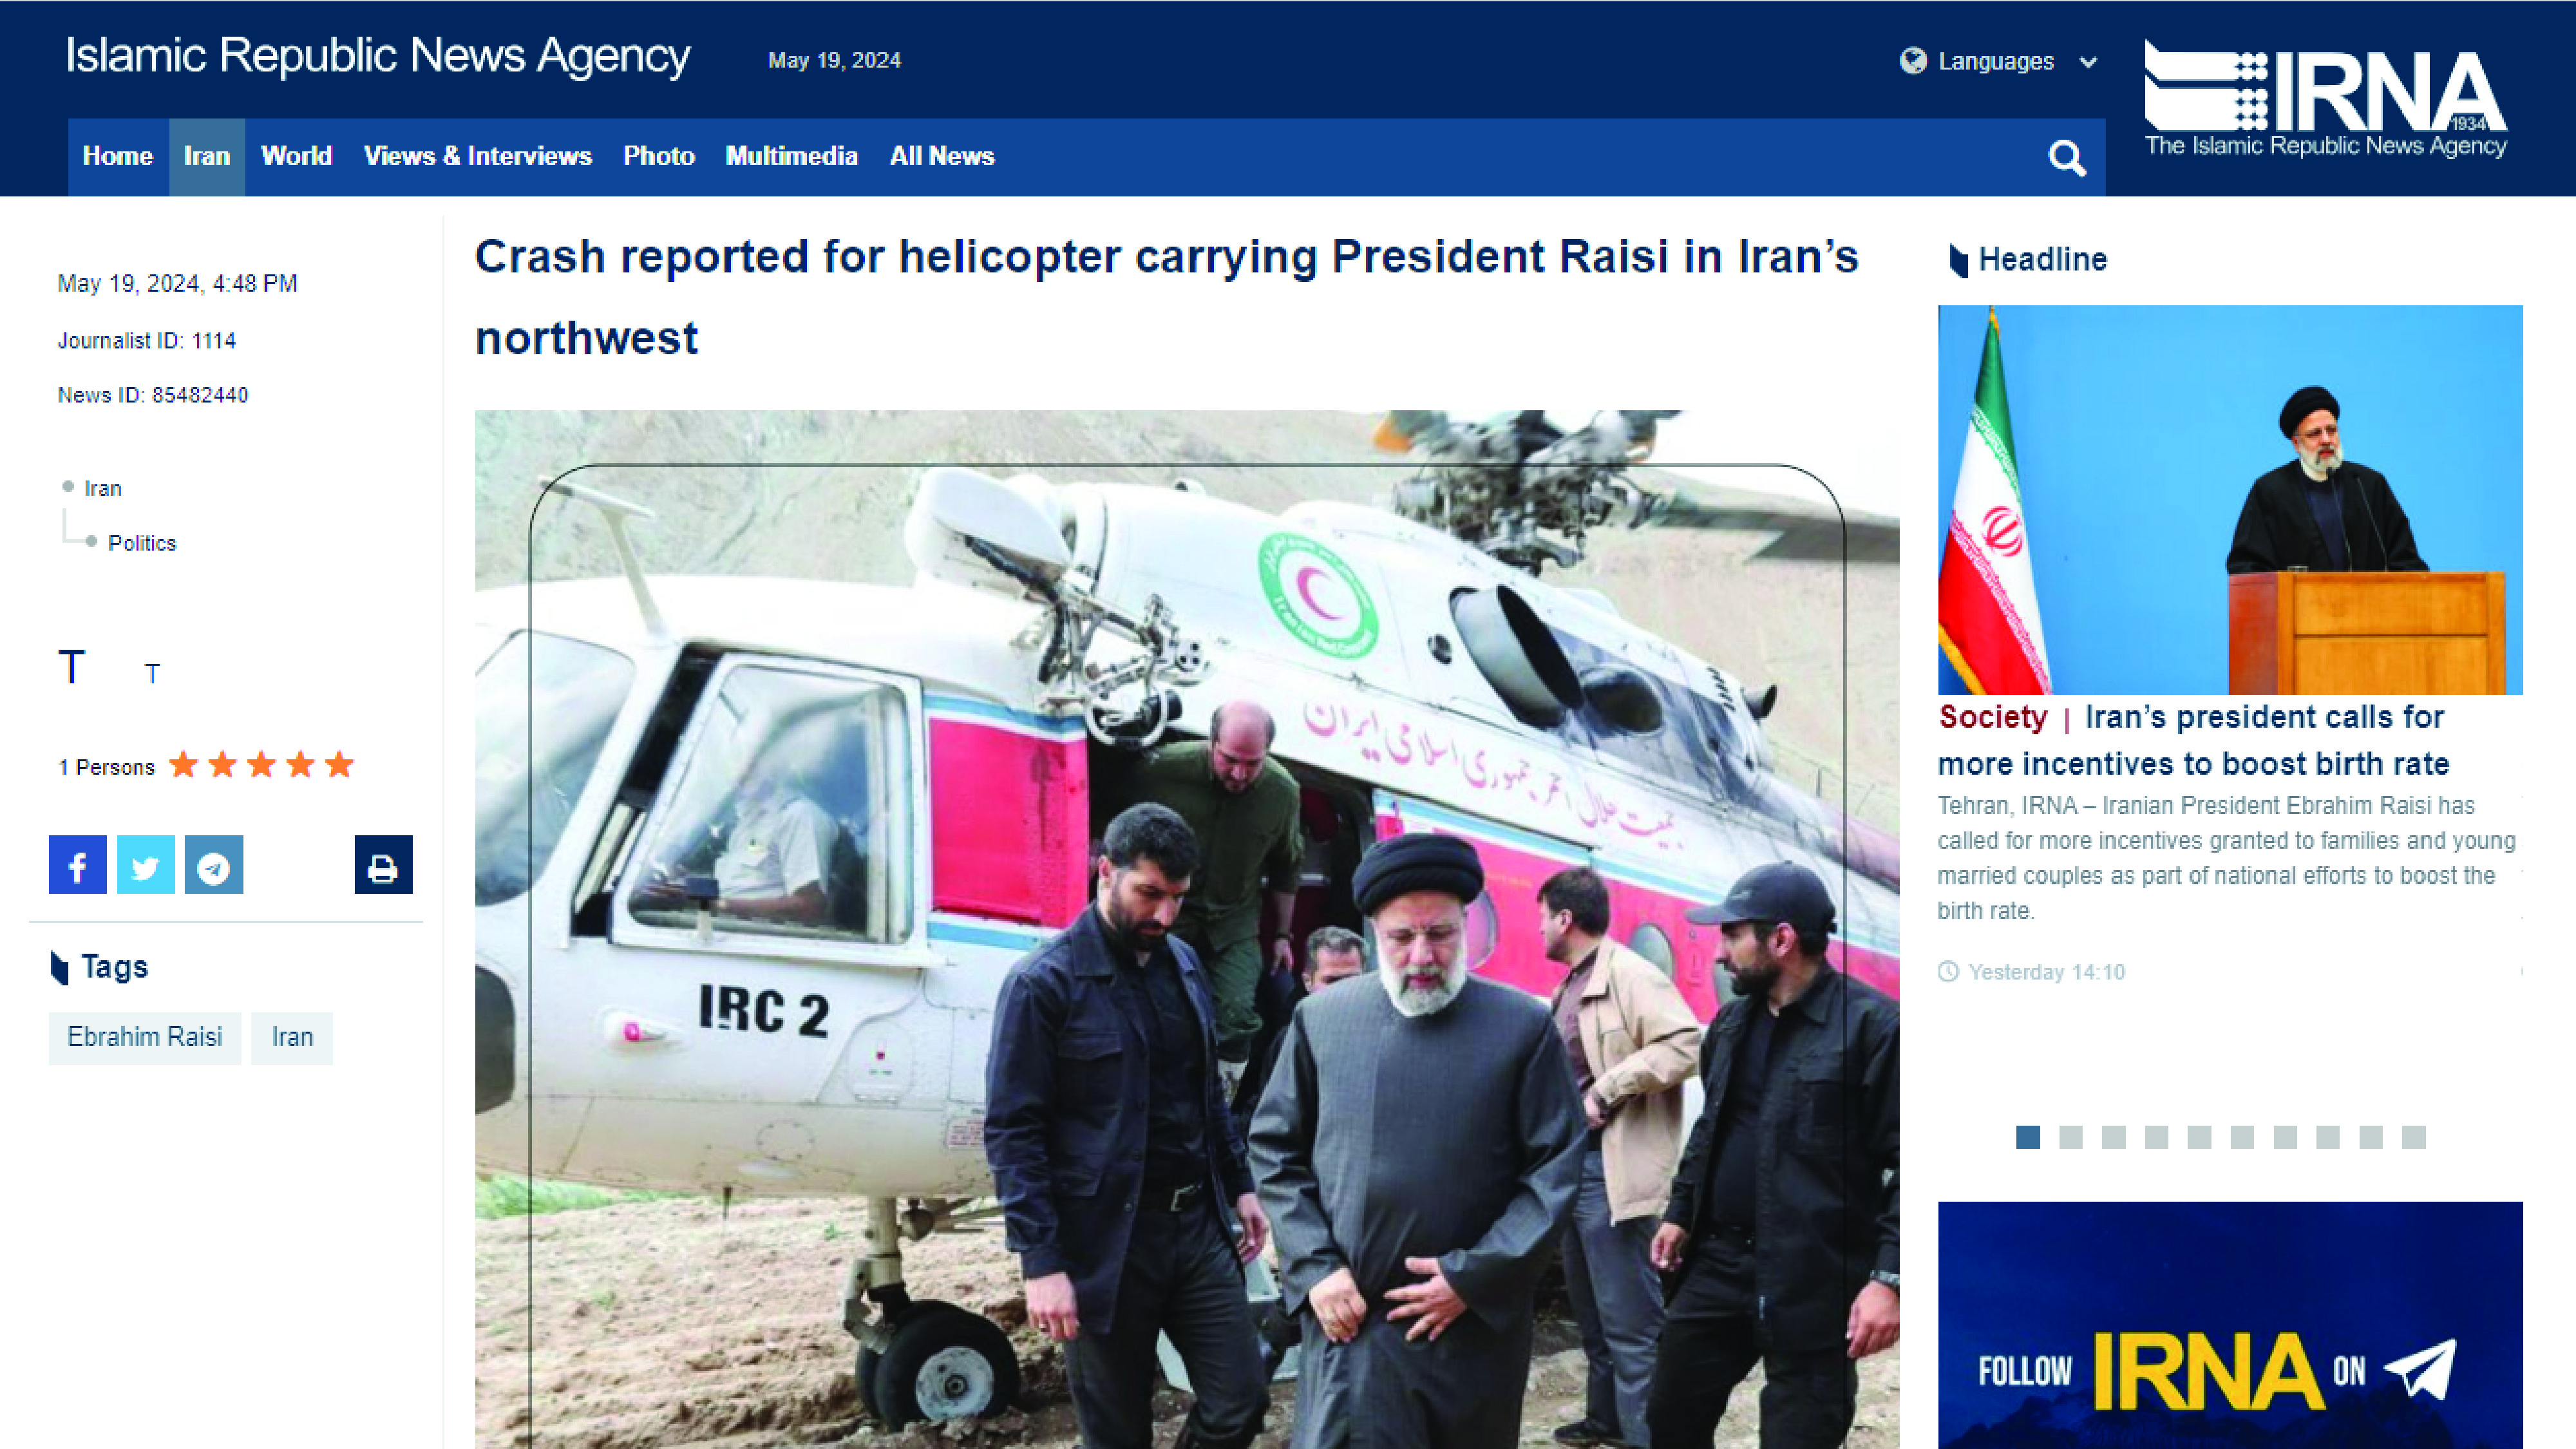This screenshot has height=1449, width=2576.
Task: Share article via Telegram icon
Action: tap(214, 865)
